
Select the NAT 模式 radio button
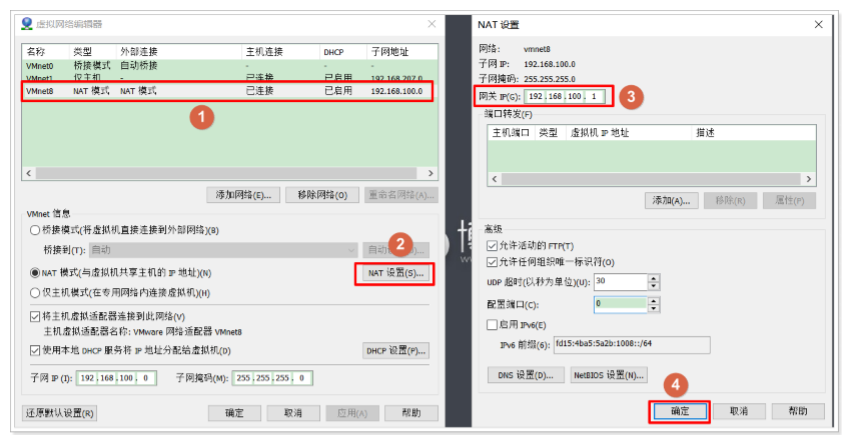pyautogui.click(x=35, y=273)
